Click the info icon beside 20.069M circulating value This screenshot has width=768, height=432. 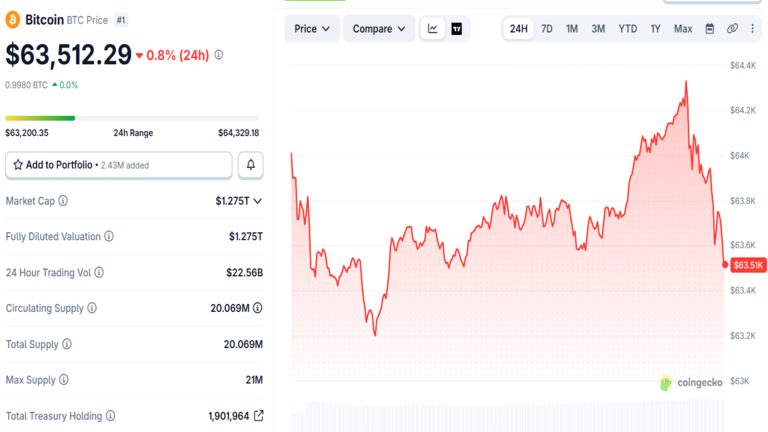[x=258, y=308]
